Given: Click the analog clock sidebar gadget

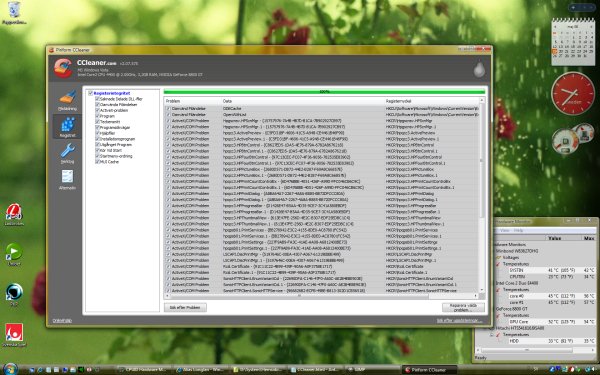Looking at the screenshot, I should tap(573, 93).
